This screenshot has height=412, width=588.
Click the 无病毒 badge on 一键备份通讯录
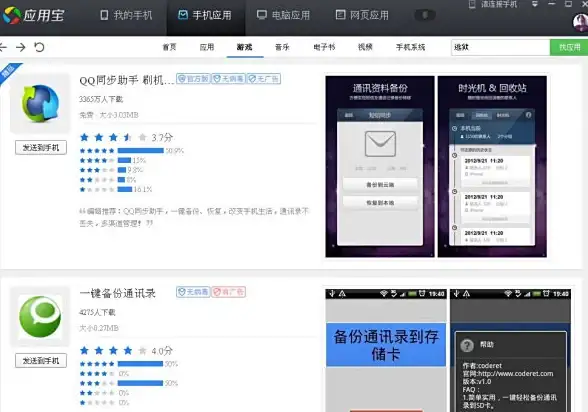tap(193, 292)
